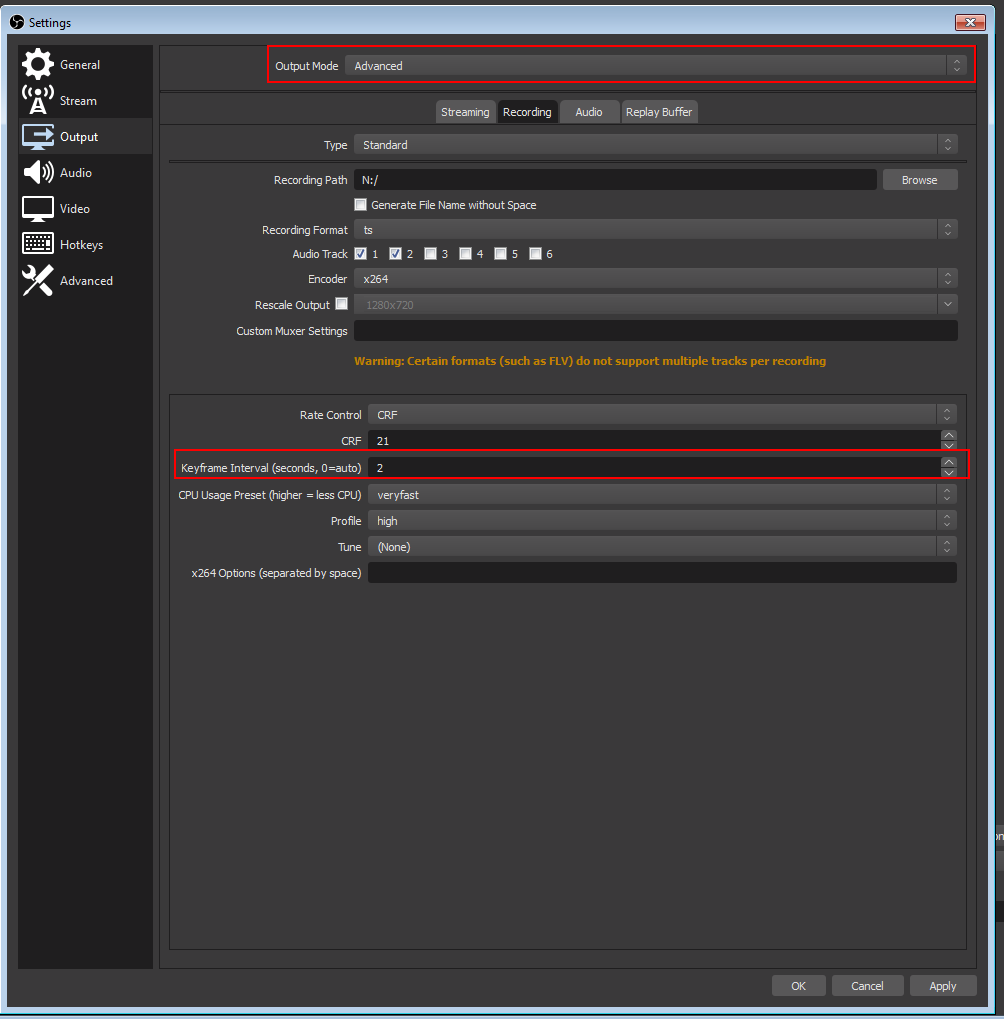1004x1019 pixels.
Task: Open the Output Mode dropdown
Action: 655,66
